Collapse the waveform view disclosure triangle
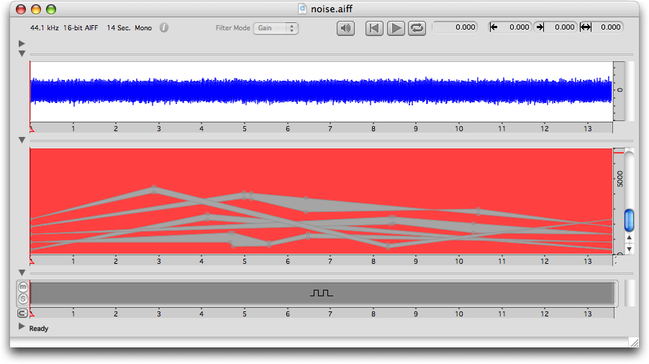 22,54
